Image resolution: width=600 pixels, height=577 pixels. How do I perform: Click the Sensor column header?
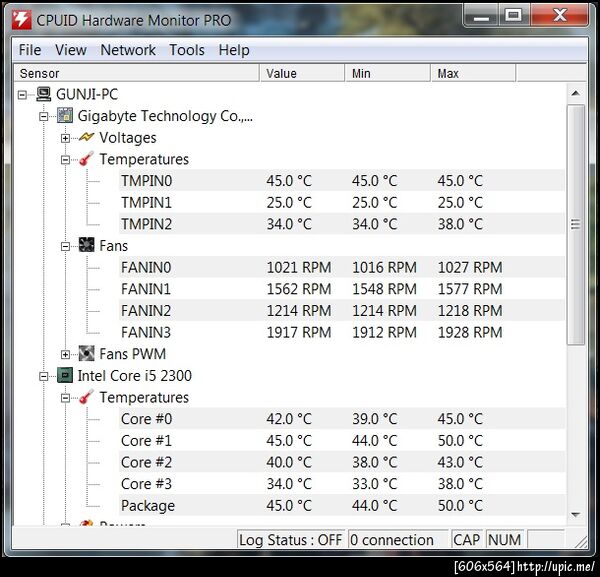coord(137,73)
